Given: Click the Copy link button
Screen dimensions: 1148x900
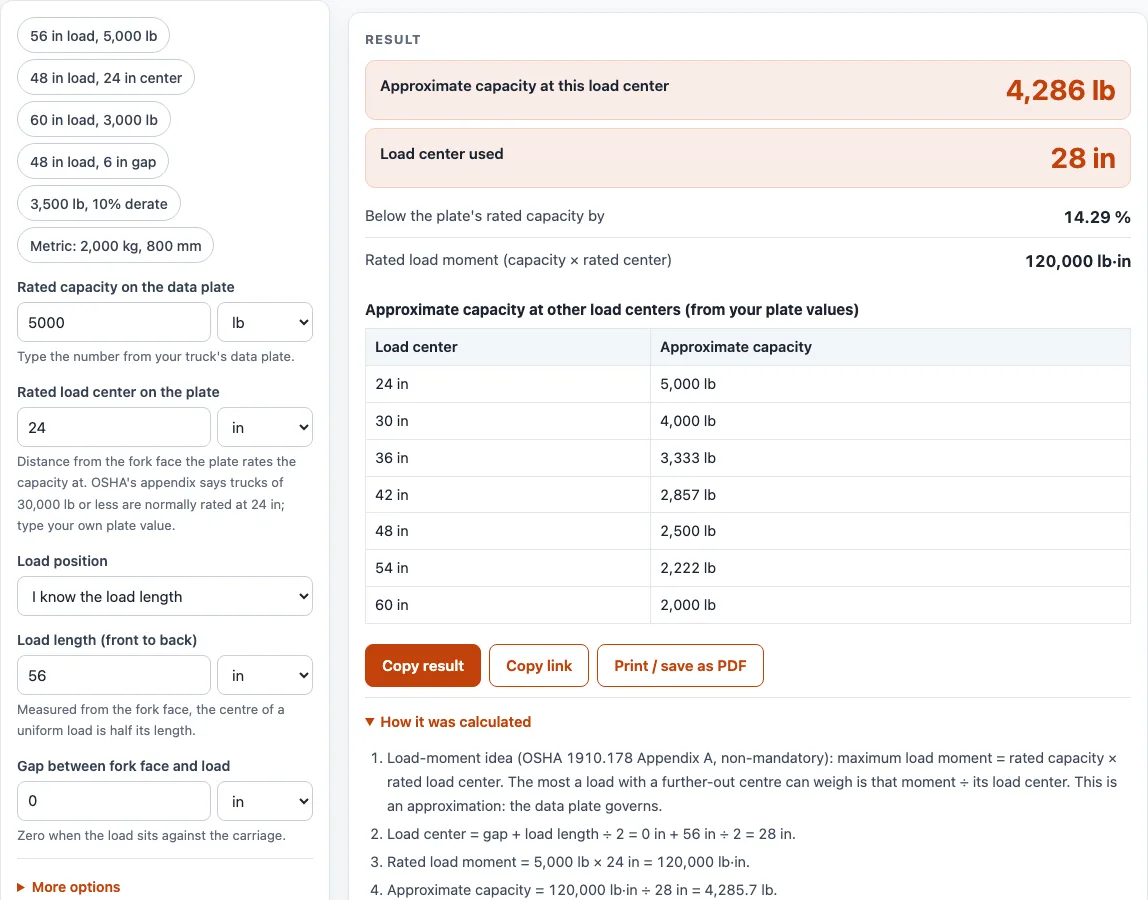Looking at the screenshot, I should click(x=539, y=666).
